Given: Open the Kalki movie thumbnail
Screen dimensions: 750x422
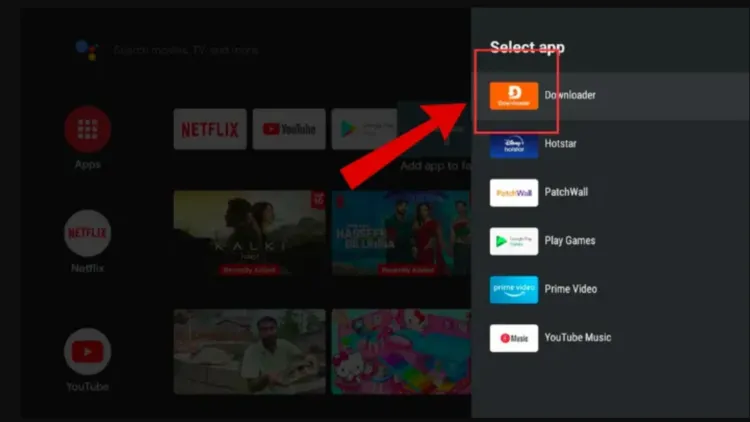Looking at the screenshot, I should (x=250, y=233).
